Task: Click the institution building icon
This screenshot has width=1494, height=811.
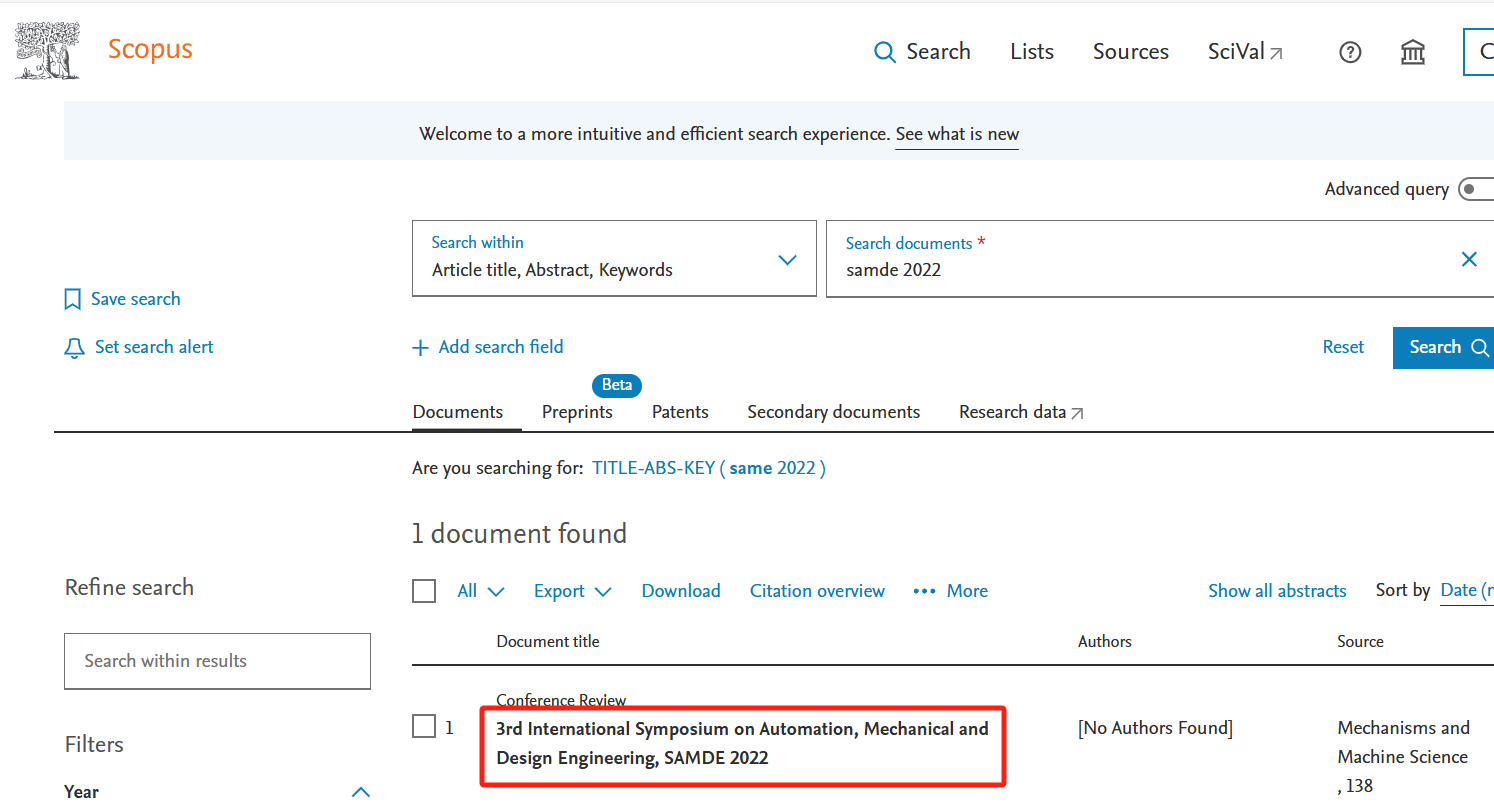Action: (x=1413, y=52)
